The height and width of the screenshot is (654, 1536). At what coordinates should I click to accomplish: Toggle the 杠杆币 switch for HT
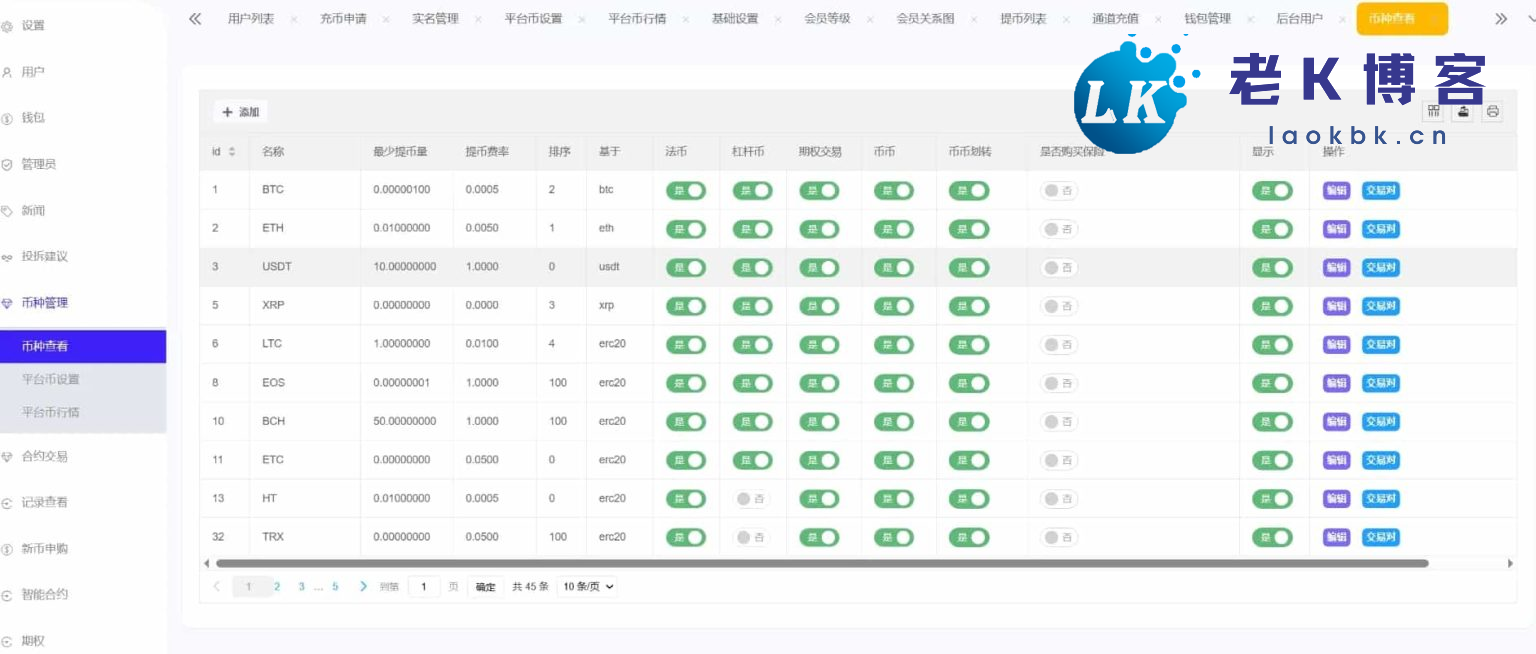pos(751,498)
